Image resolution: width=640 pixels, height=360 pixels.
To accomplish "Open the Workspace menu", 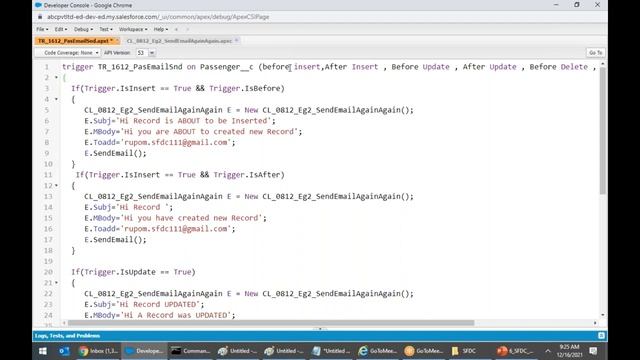I will pos(133,29).
